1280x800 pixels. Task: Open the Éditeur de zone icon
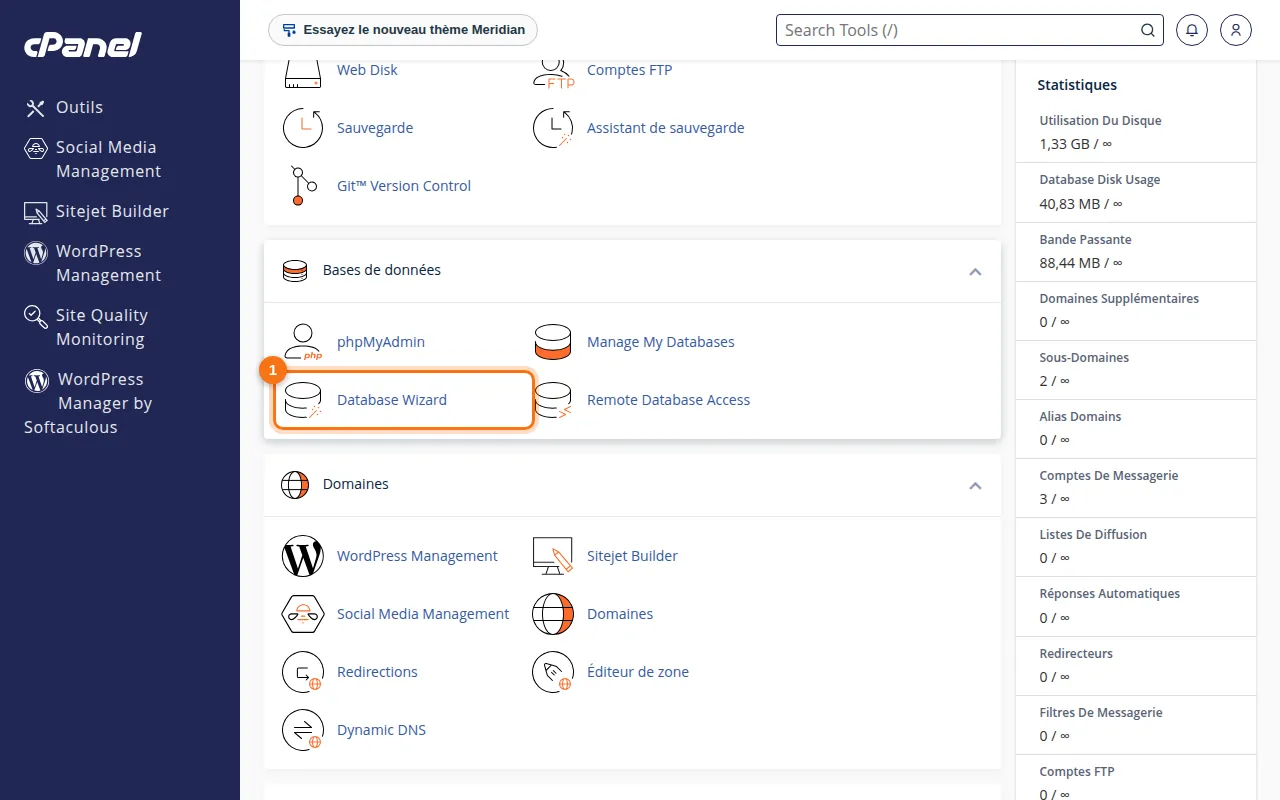[x=553, y=672]
